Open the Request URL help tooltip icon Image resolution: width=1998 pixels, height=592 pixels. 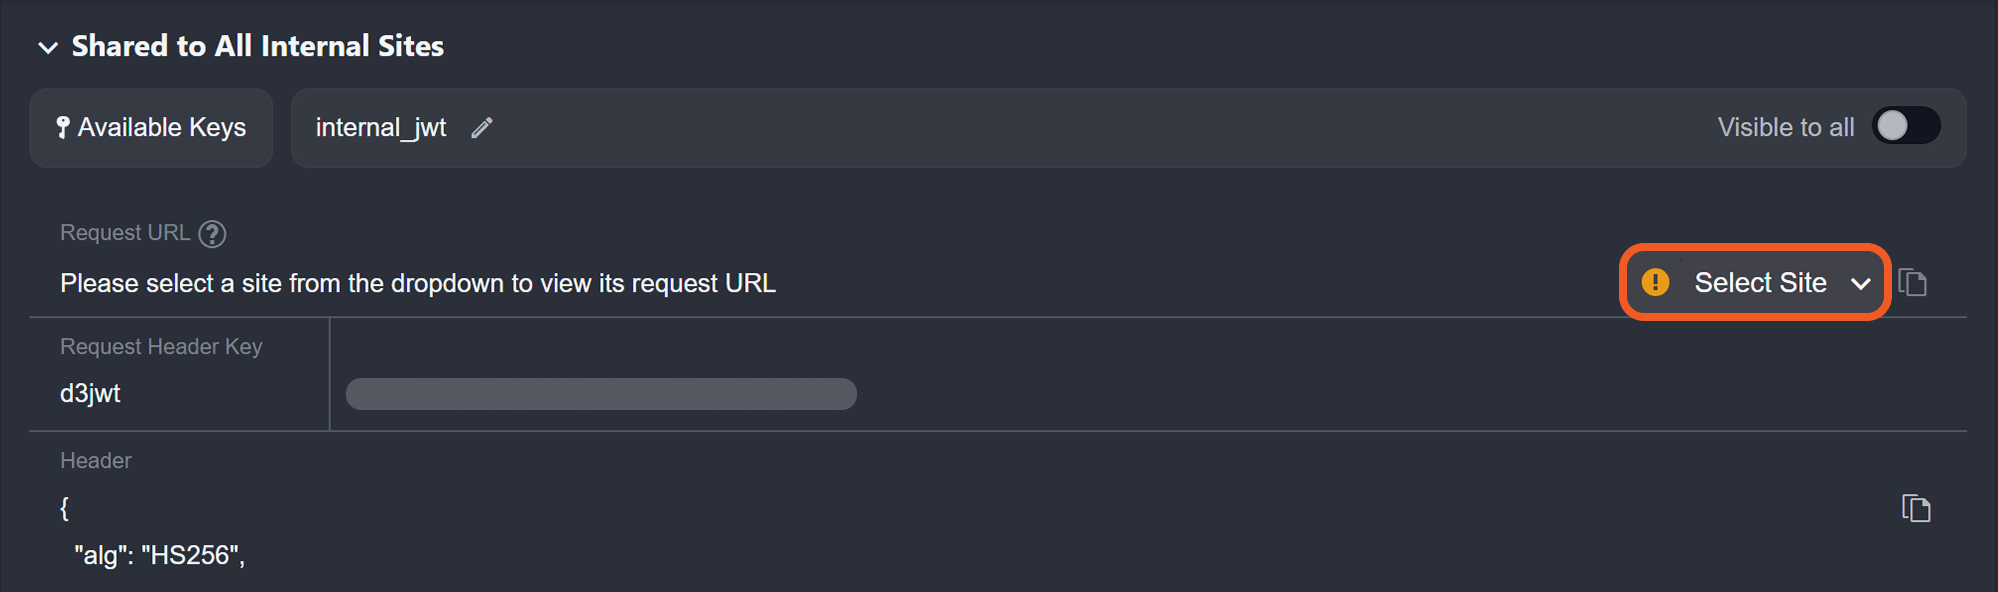tap(212, 234)
